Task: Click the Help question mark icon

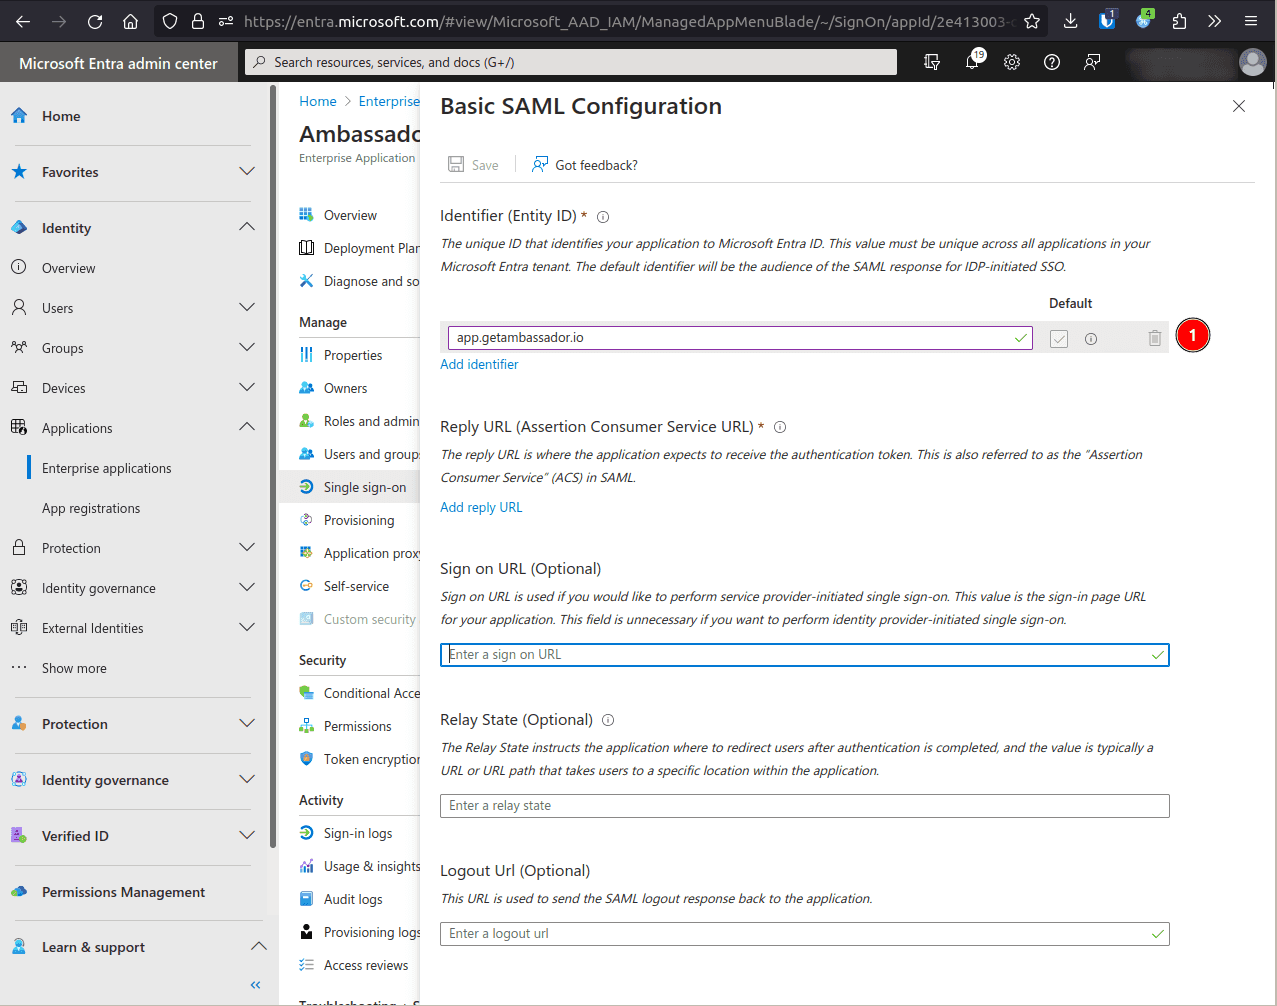Action: [x=1052, y=62]
